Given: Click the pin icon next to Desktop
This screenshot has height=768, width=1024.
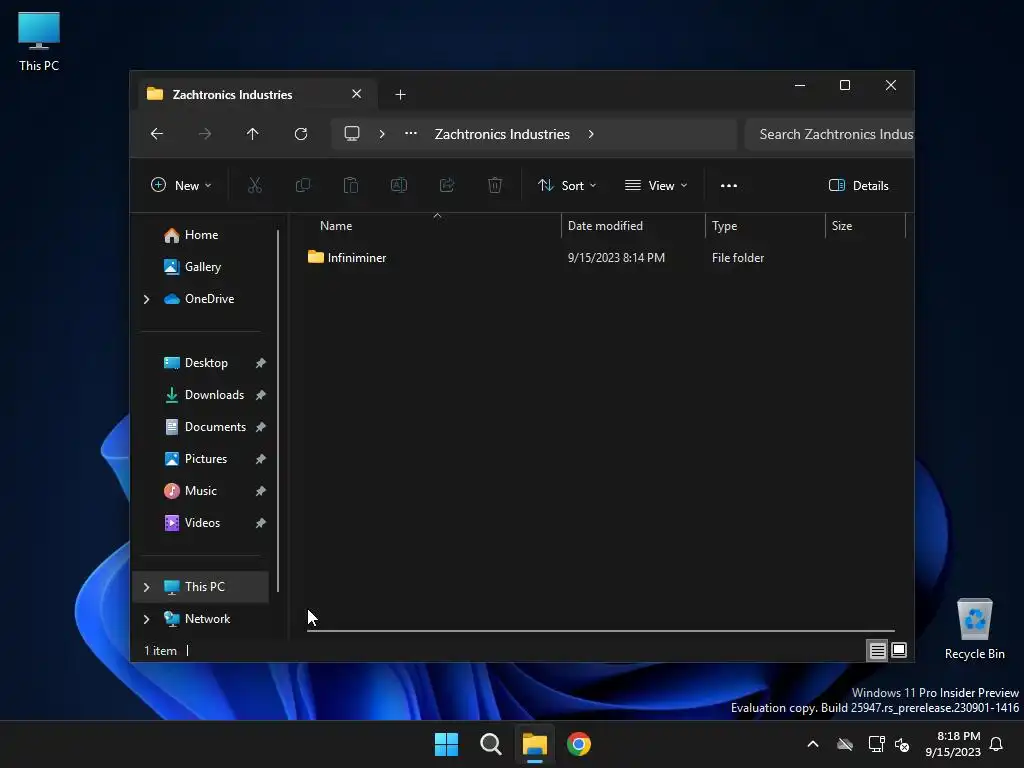Looking at the screenshot, I should [x=261, y=363].
